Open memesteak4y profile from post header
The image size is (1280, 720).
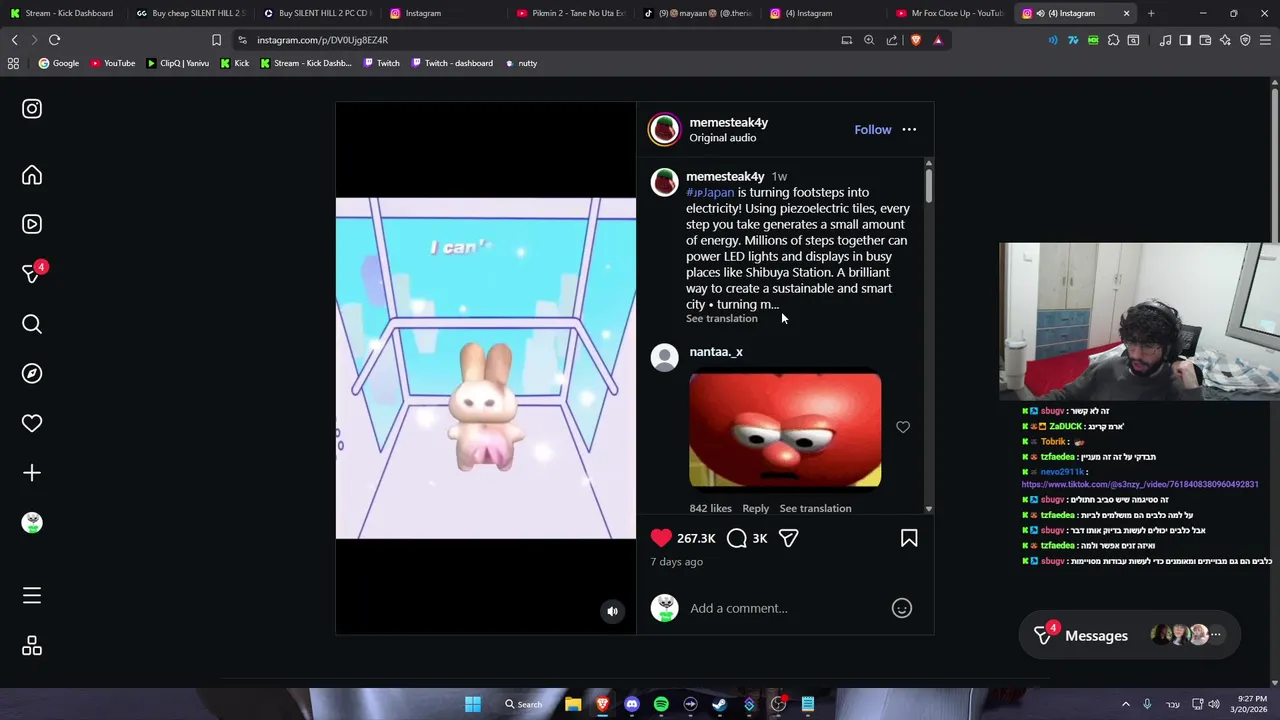click(x=728, y=122)
